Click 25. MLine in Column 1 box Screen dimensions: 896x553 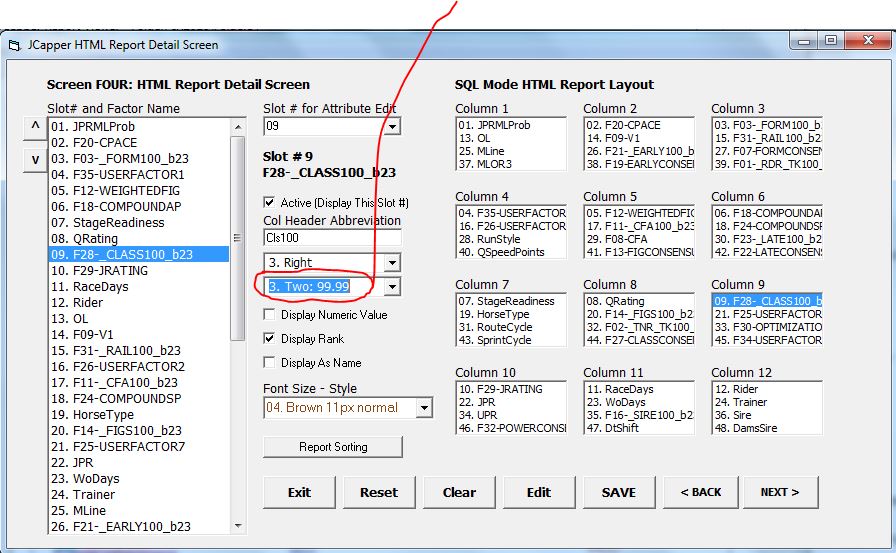(x=511, y=151)
